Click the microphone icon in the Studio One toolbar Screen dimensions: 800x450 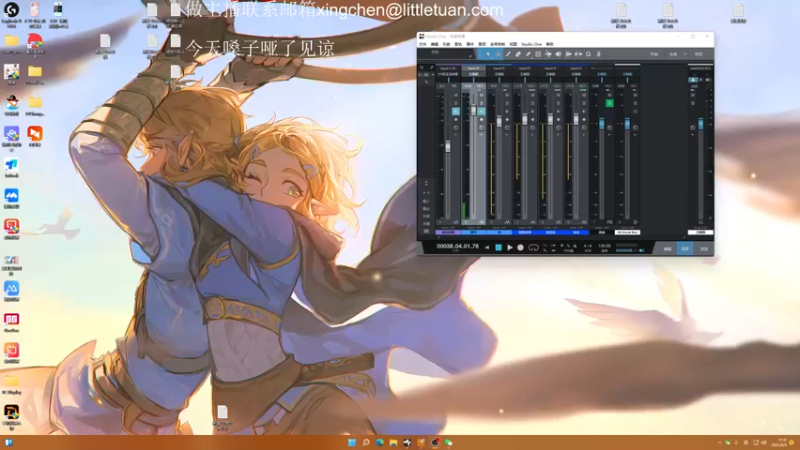598,54
